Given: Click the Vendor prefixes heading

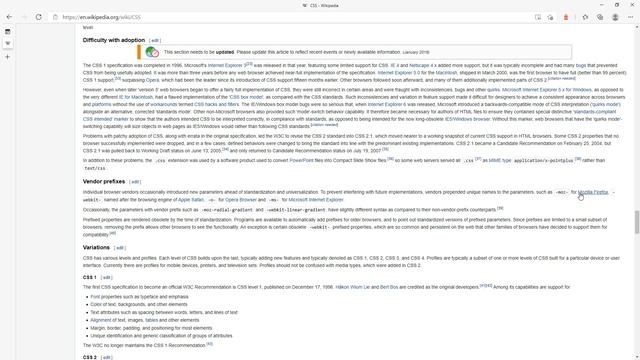Looking at the screenshot, I should [104, 182].
